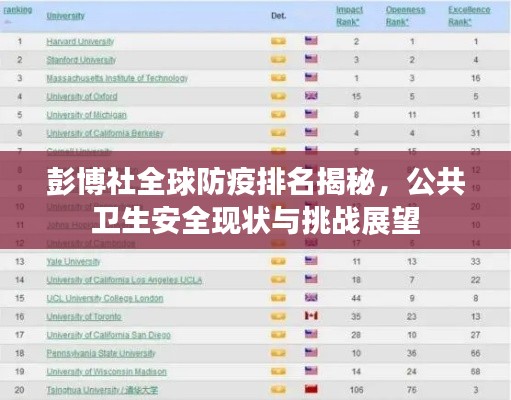Click the US flag in Stanford University row
511x400 pixels.
pyautogui.click(x=311, y=59)
